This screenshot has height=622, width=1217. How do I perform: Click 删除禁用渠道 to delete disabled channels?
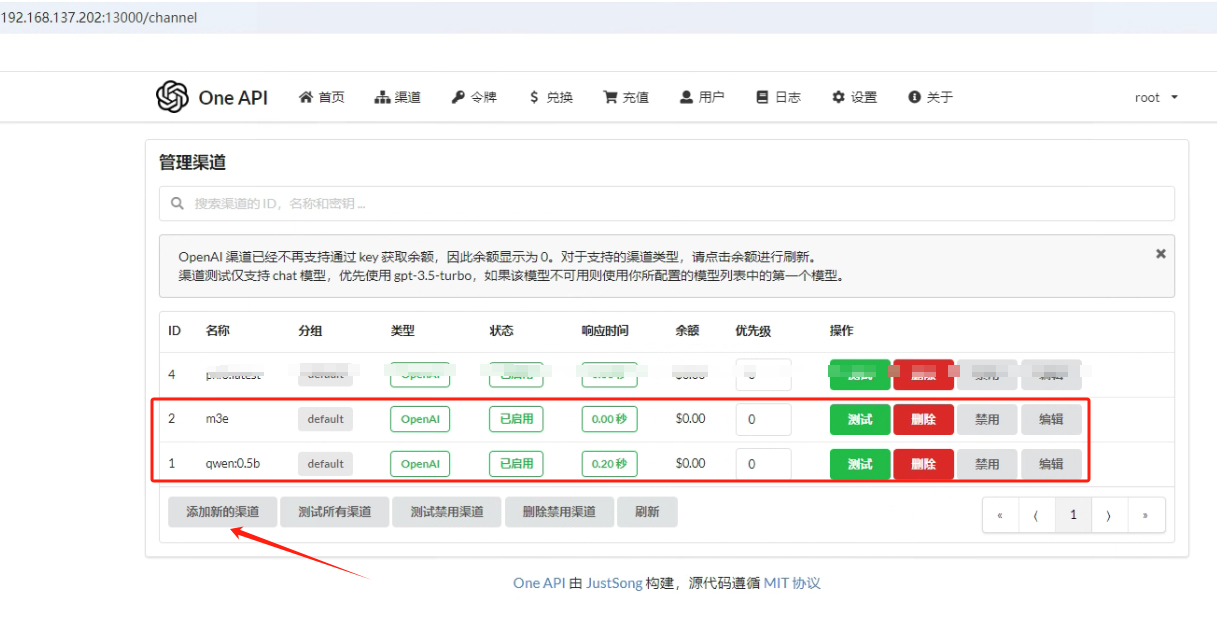(559, 512)
